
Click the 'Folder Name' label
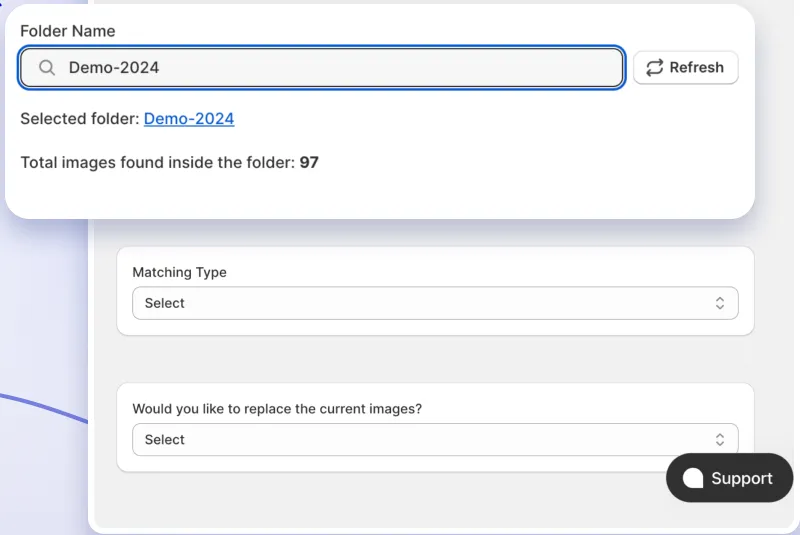(x=68, y=31)
